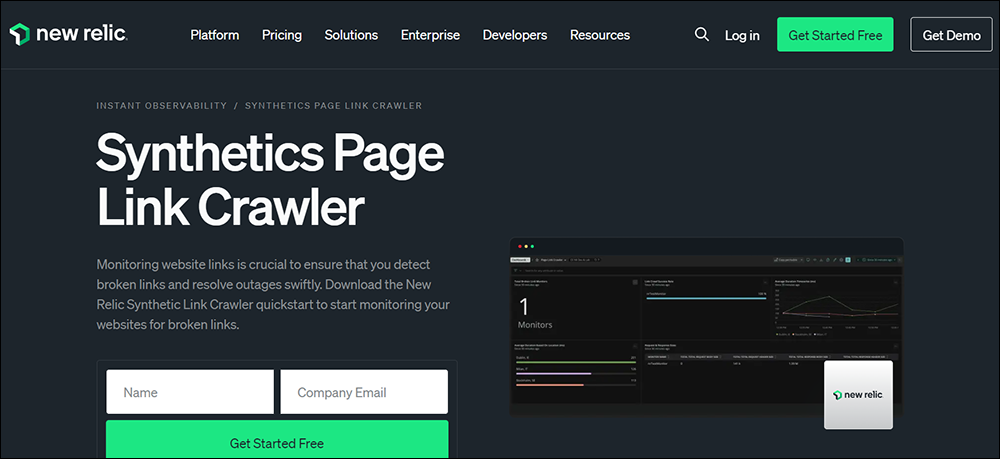Open the Platform menu
Image resolution: width=1000 pixels, height=459 pixels.
(x=215, y=35)
